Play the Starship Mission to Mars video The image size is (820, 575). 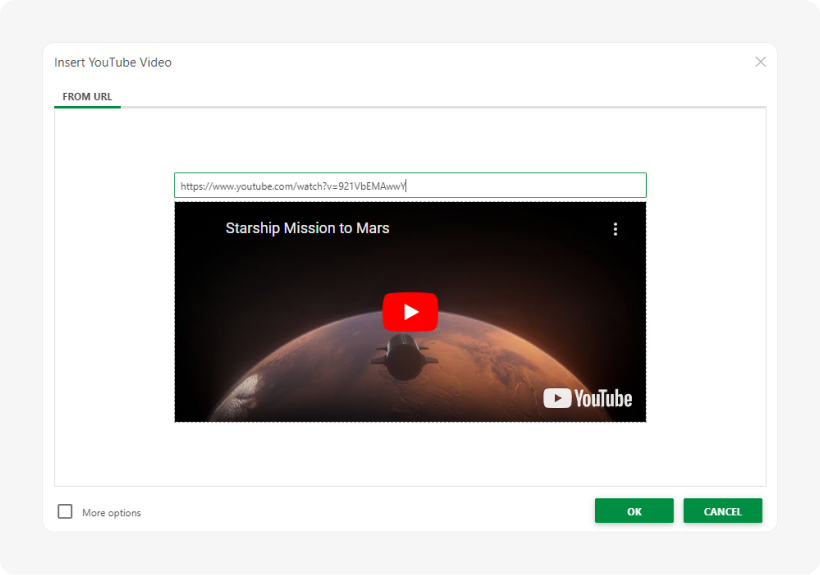pos(410,312)
